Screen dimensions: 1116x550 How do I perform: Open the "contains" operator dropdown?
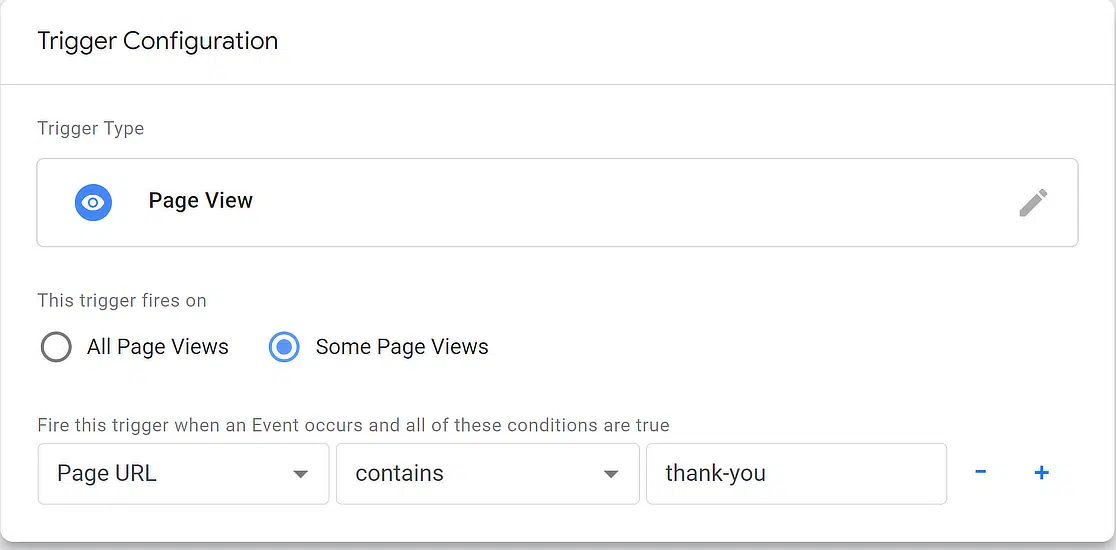488,474
